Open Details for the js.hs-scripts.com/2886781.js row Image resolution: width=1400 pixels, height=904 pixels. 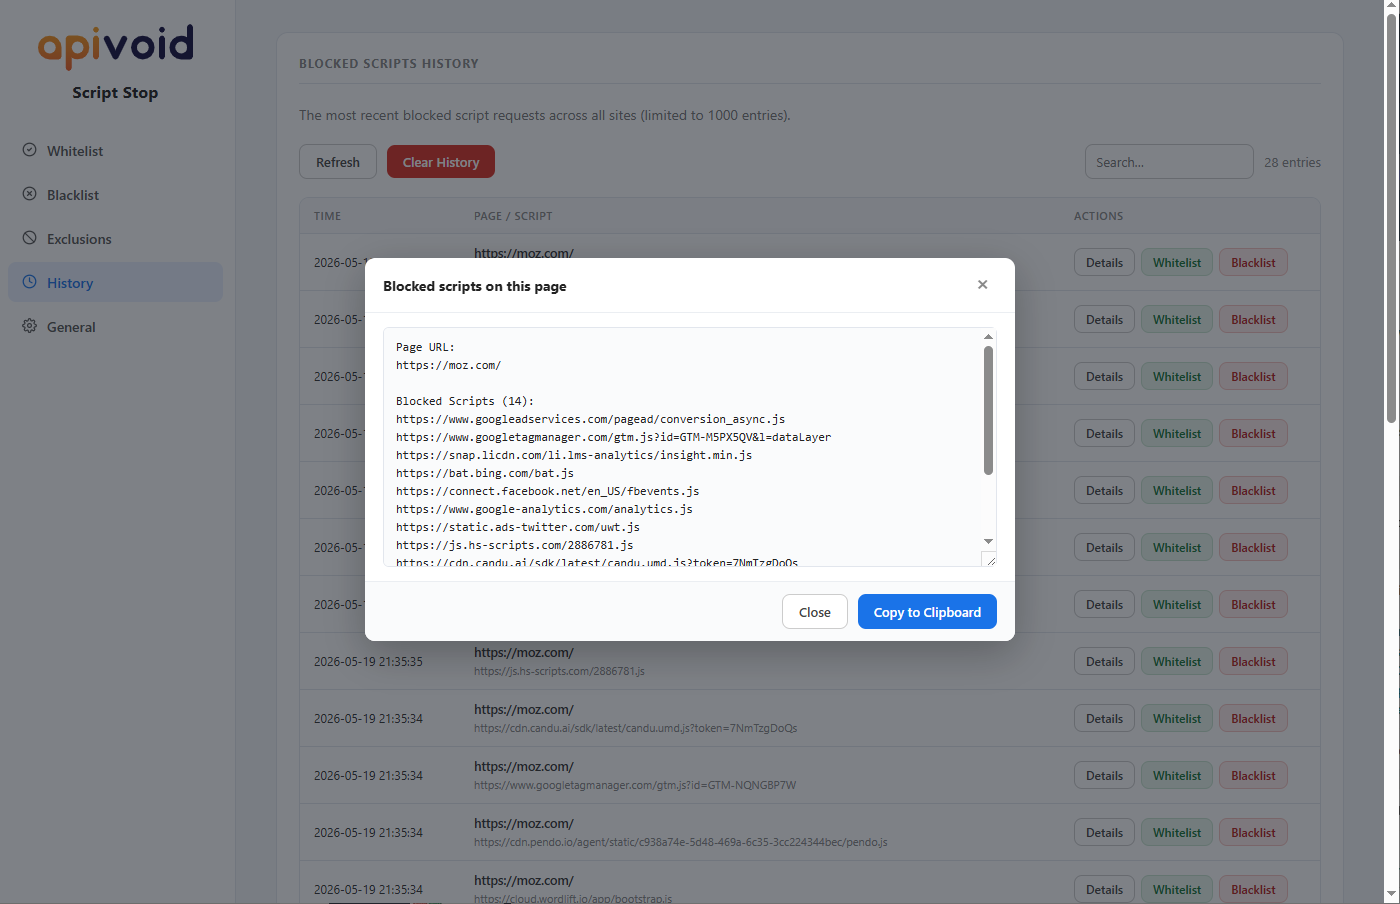pyautogui.click(x=1104, y=662)
